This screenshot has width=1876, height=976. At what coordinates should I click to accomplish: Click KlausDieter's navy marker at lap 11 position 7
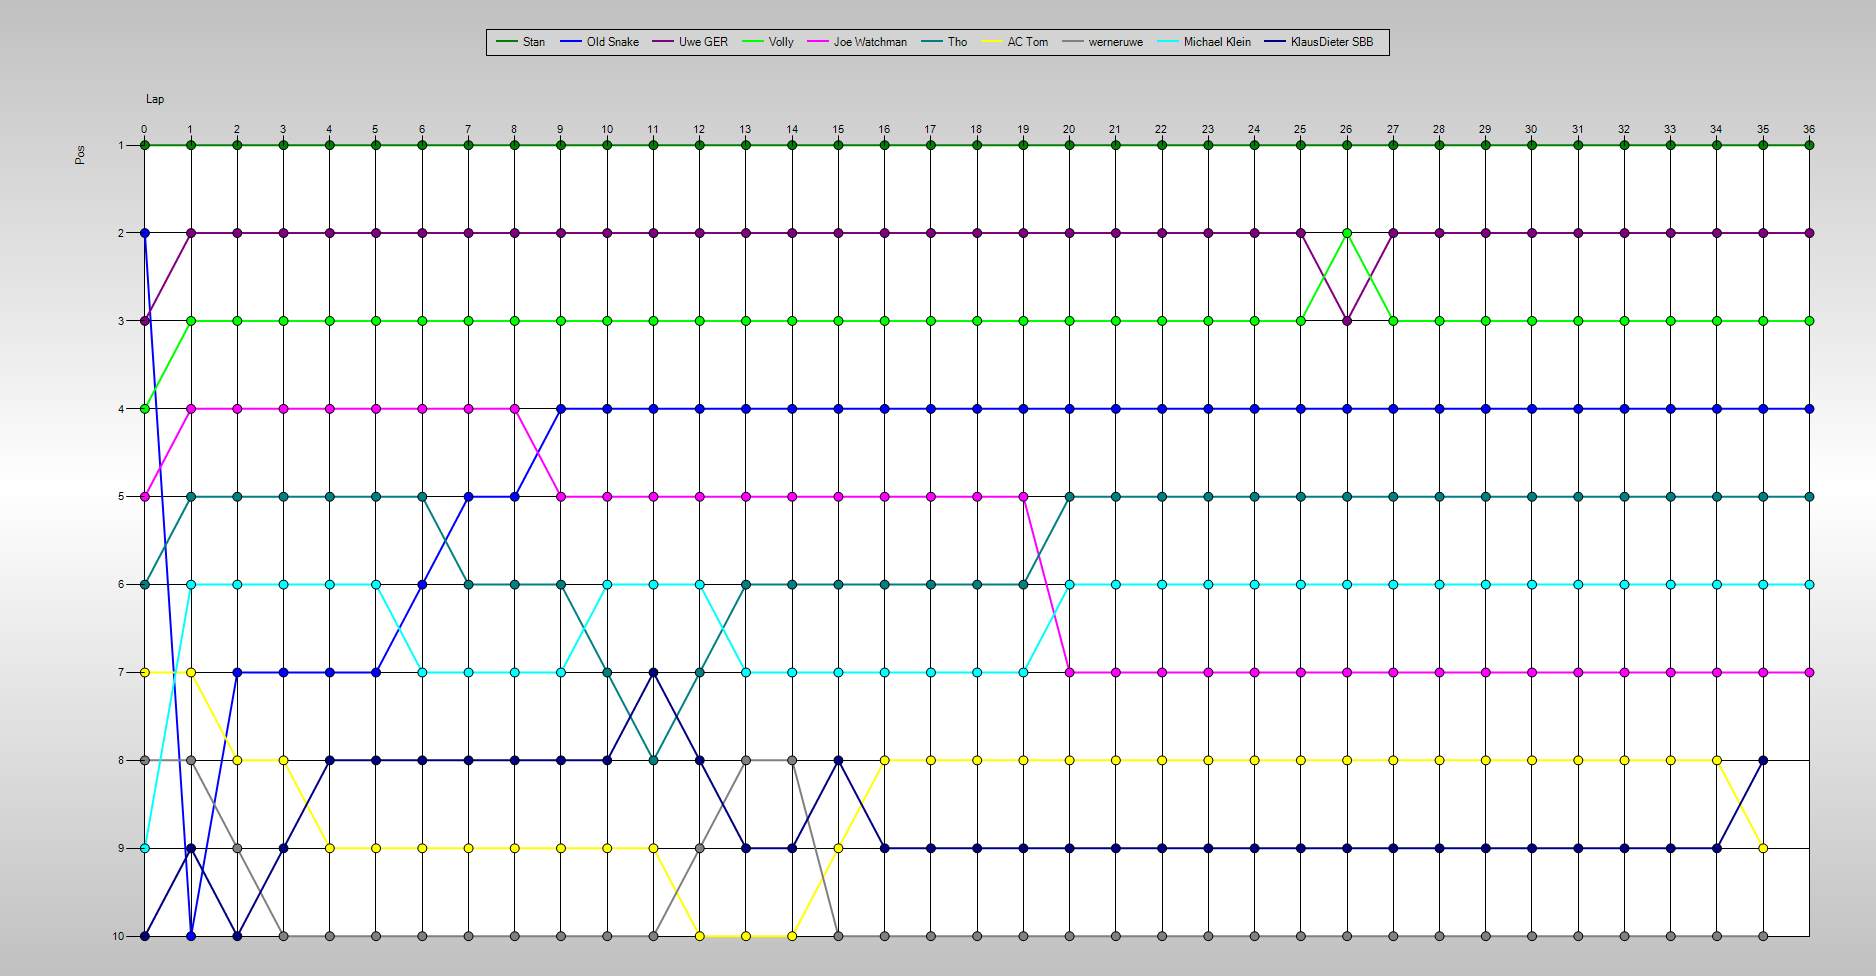[x=653, y=672]
